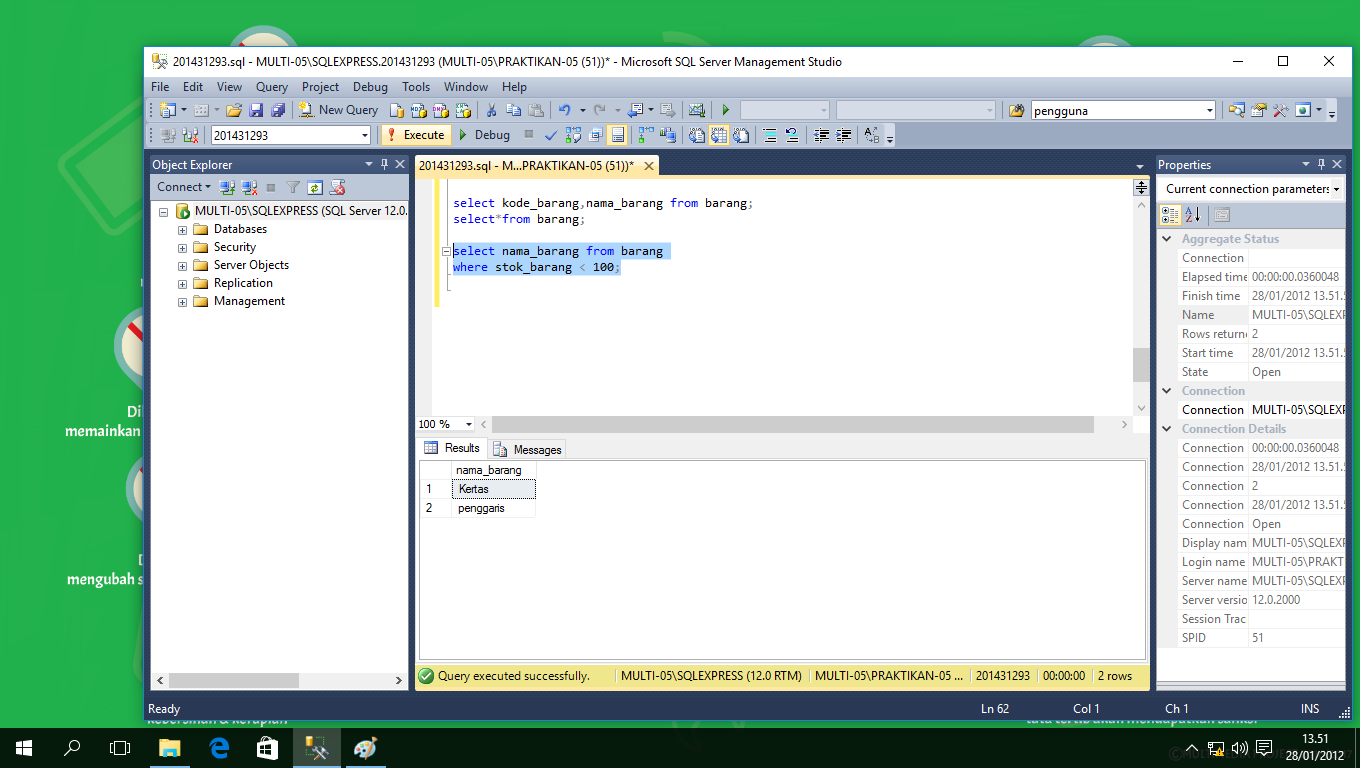The height and width of the screenshot is (768, 1360).
Task: Toggle Results to Grid mode
Action: point(717,134)
